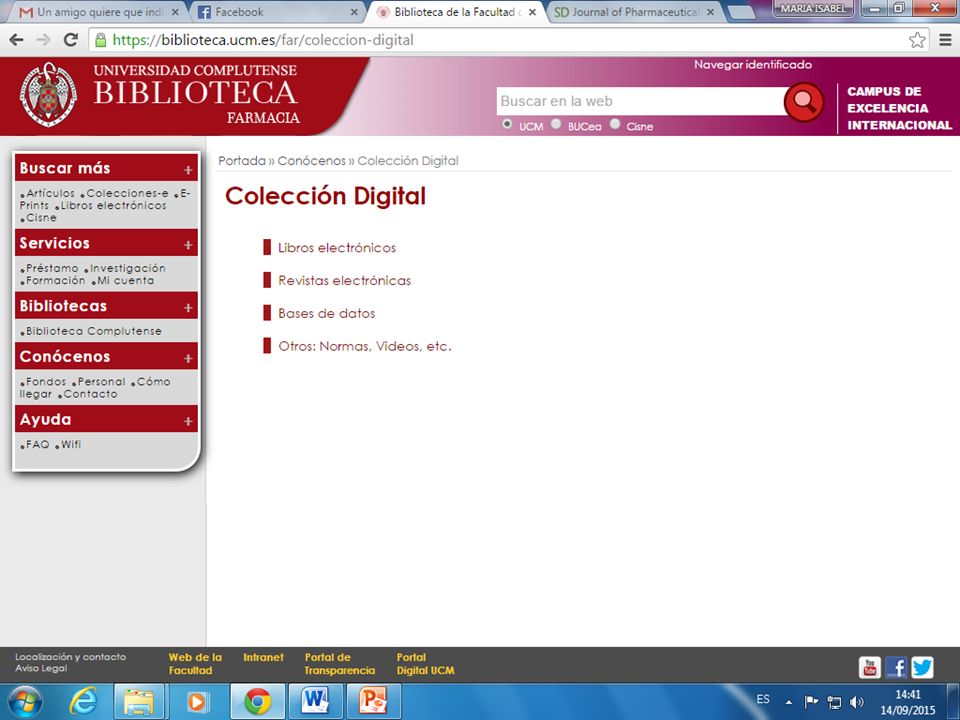
Task: Open a new tab button
Action: click(740, 12)
